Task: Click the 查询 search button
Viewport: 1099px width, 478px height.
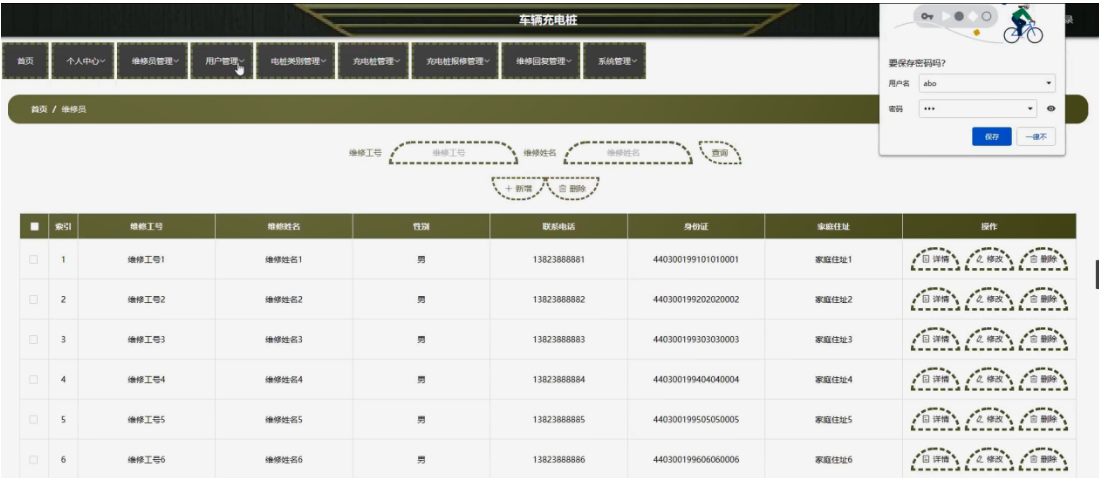Action: coord(720,152)
